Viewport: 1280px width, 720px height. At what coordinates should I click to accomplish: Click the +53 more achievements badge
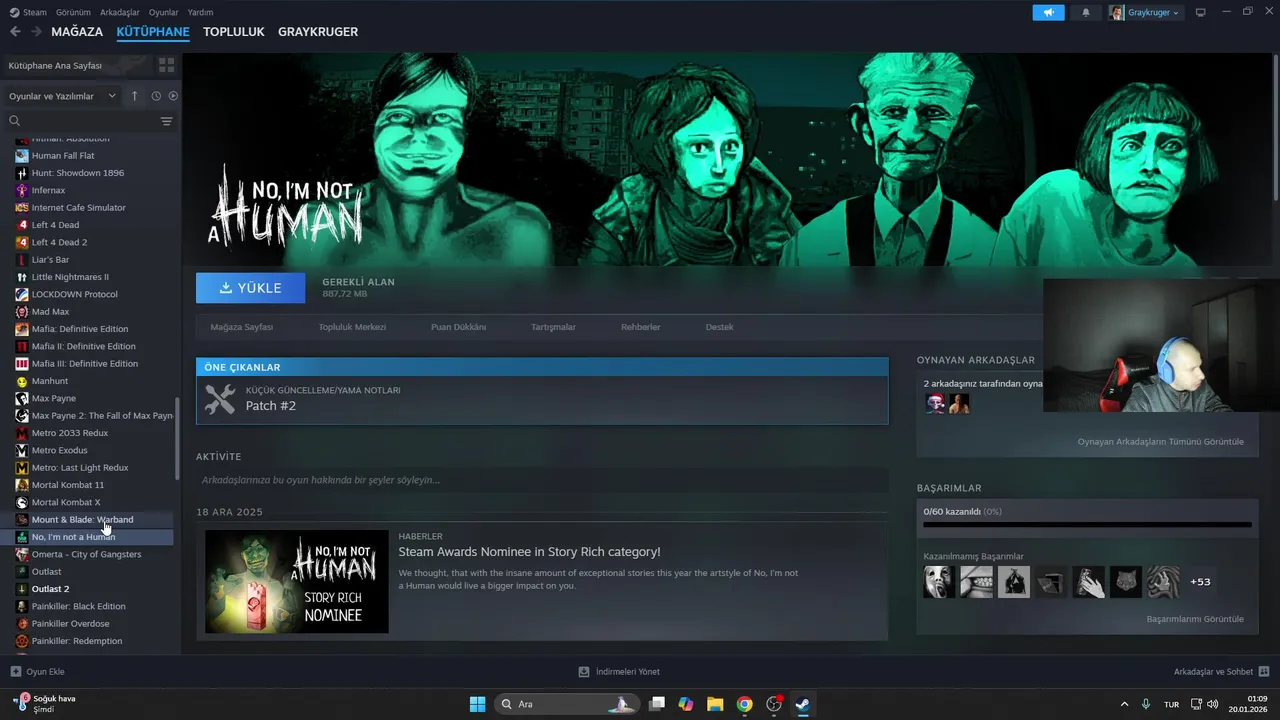1200,581
